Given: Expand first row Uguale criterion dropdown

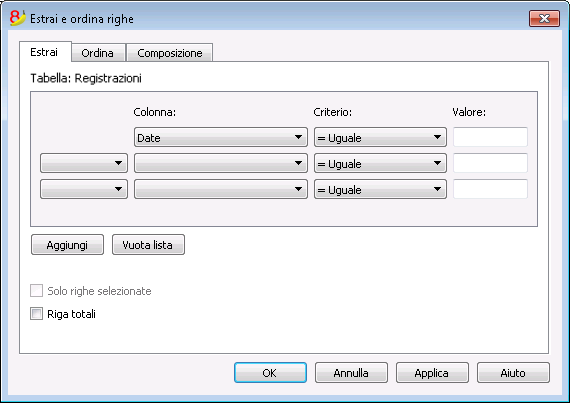Looking at the screenshot, I should coord(380,137).
